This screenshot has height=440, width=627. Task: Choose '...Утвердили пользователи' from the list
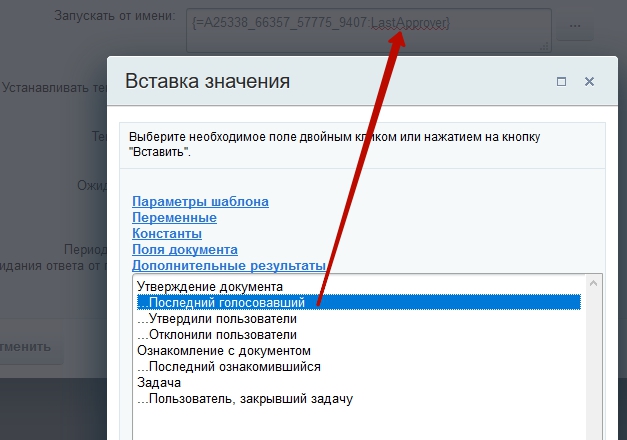[216, 319]
